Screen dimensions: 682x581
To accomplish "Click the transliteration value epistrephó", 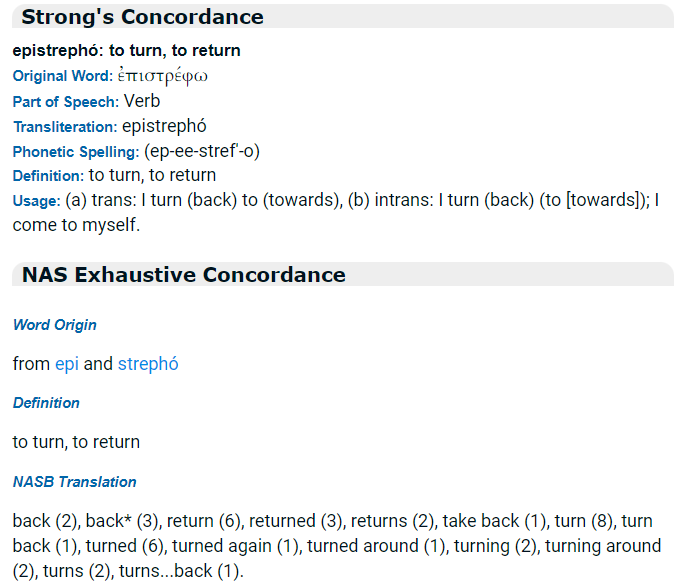I will pos(164,127).
